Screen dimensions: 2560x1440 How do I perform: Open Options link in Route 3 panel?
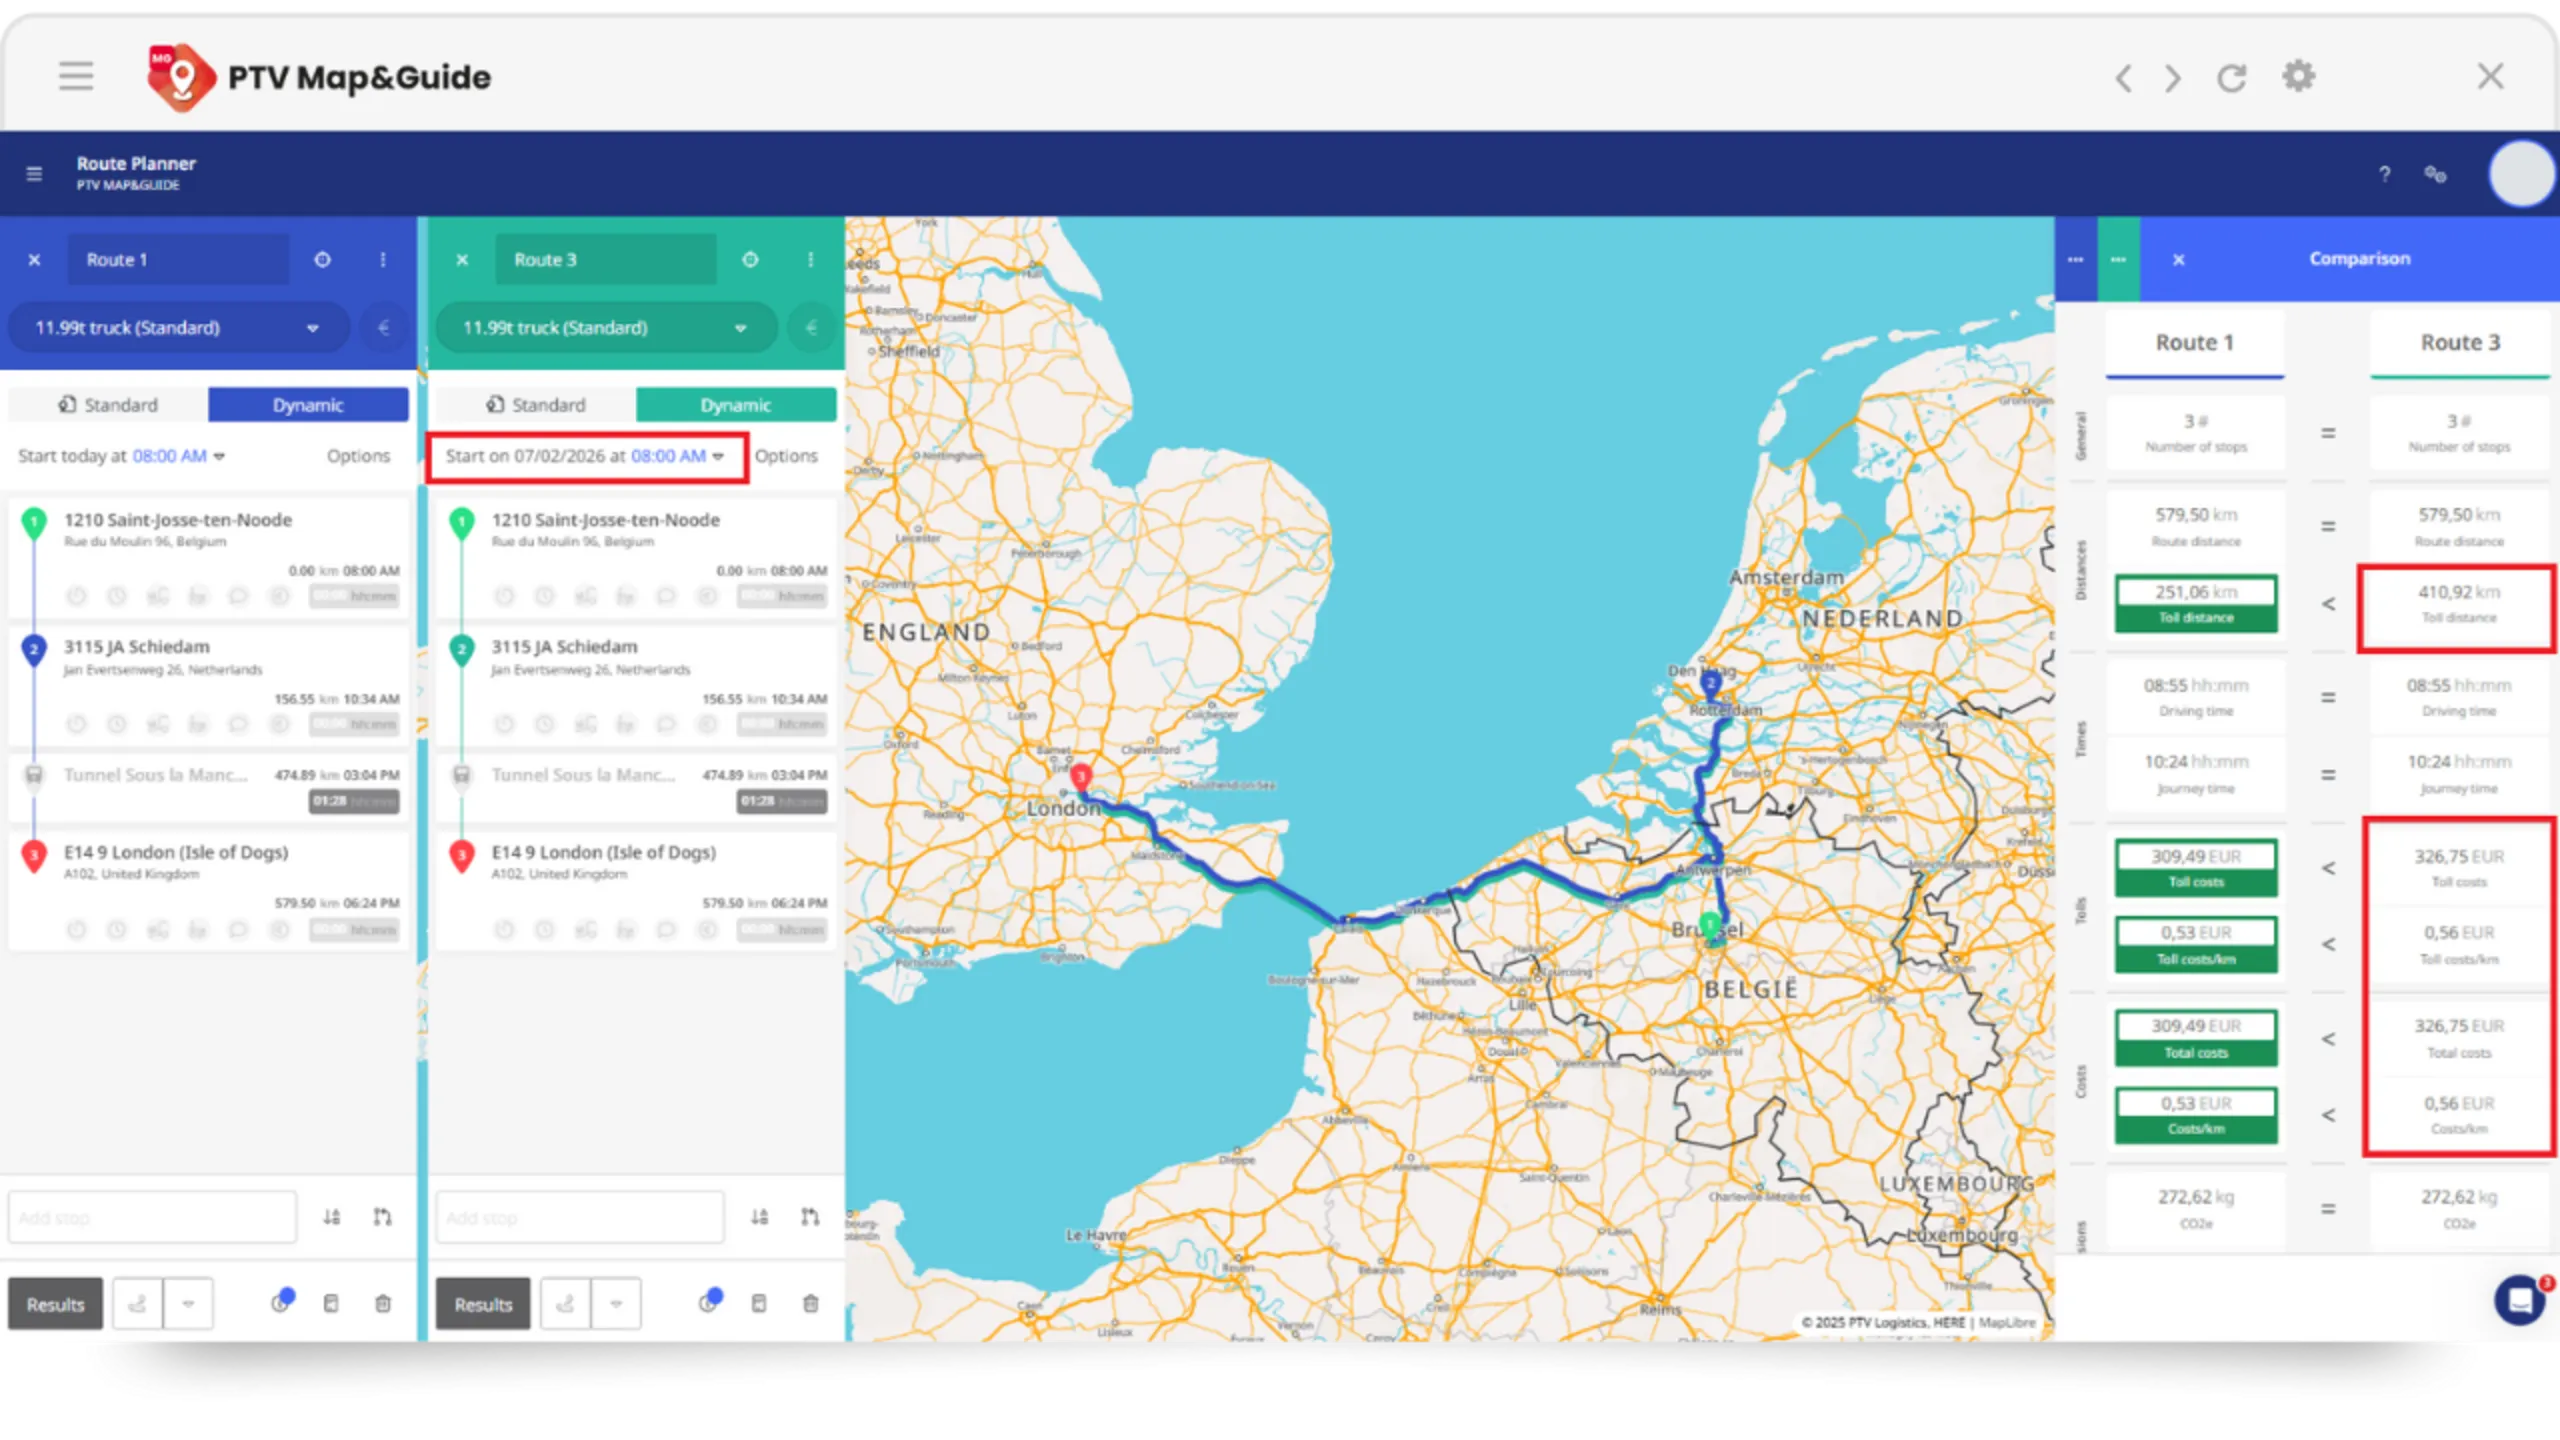tap(786, 456)
